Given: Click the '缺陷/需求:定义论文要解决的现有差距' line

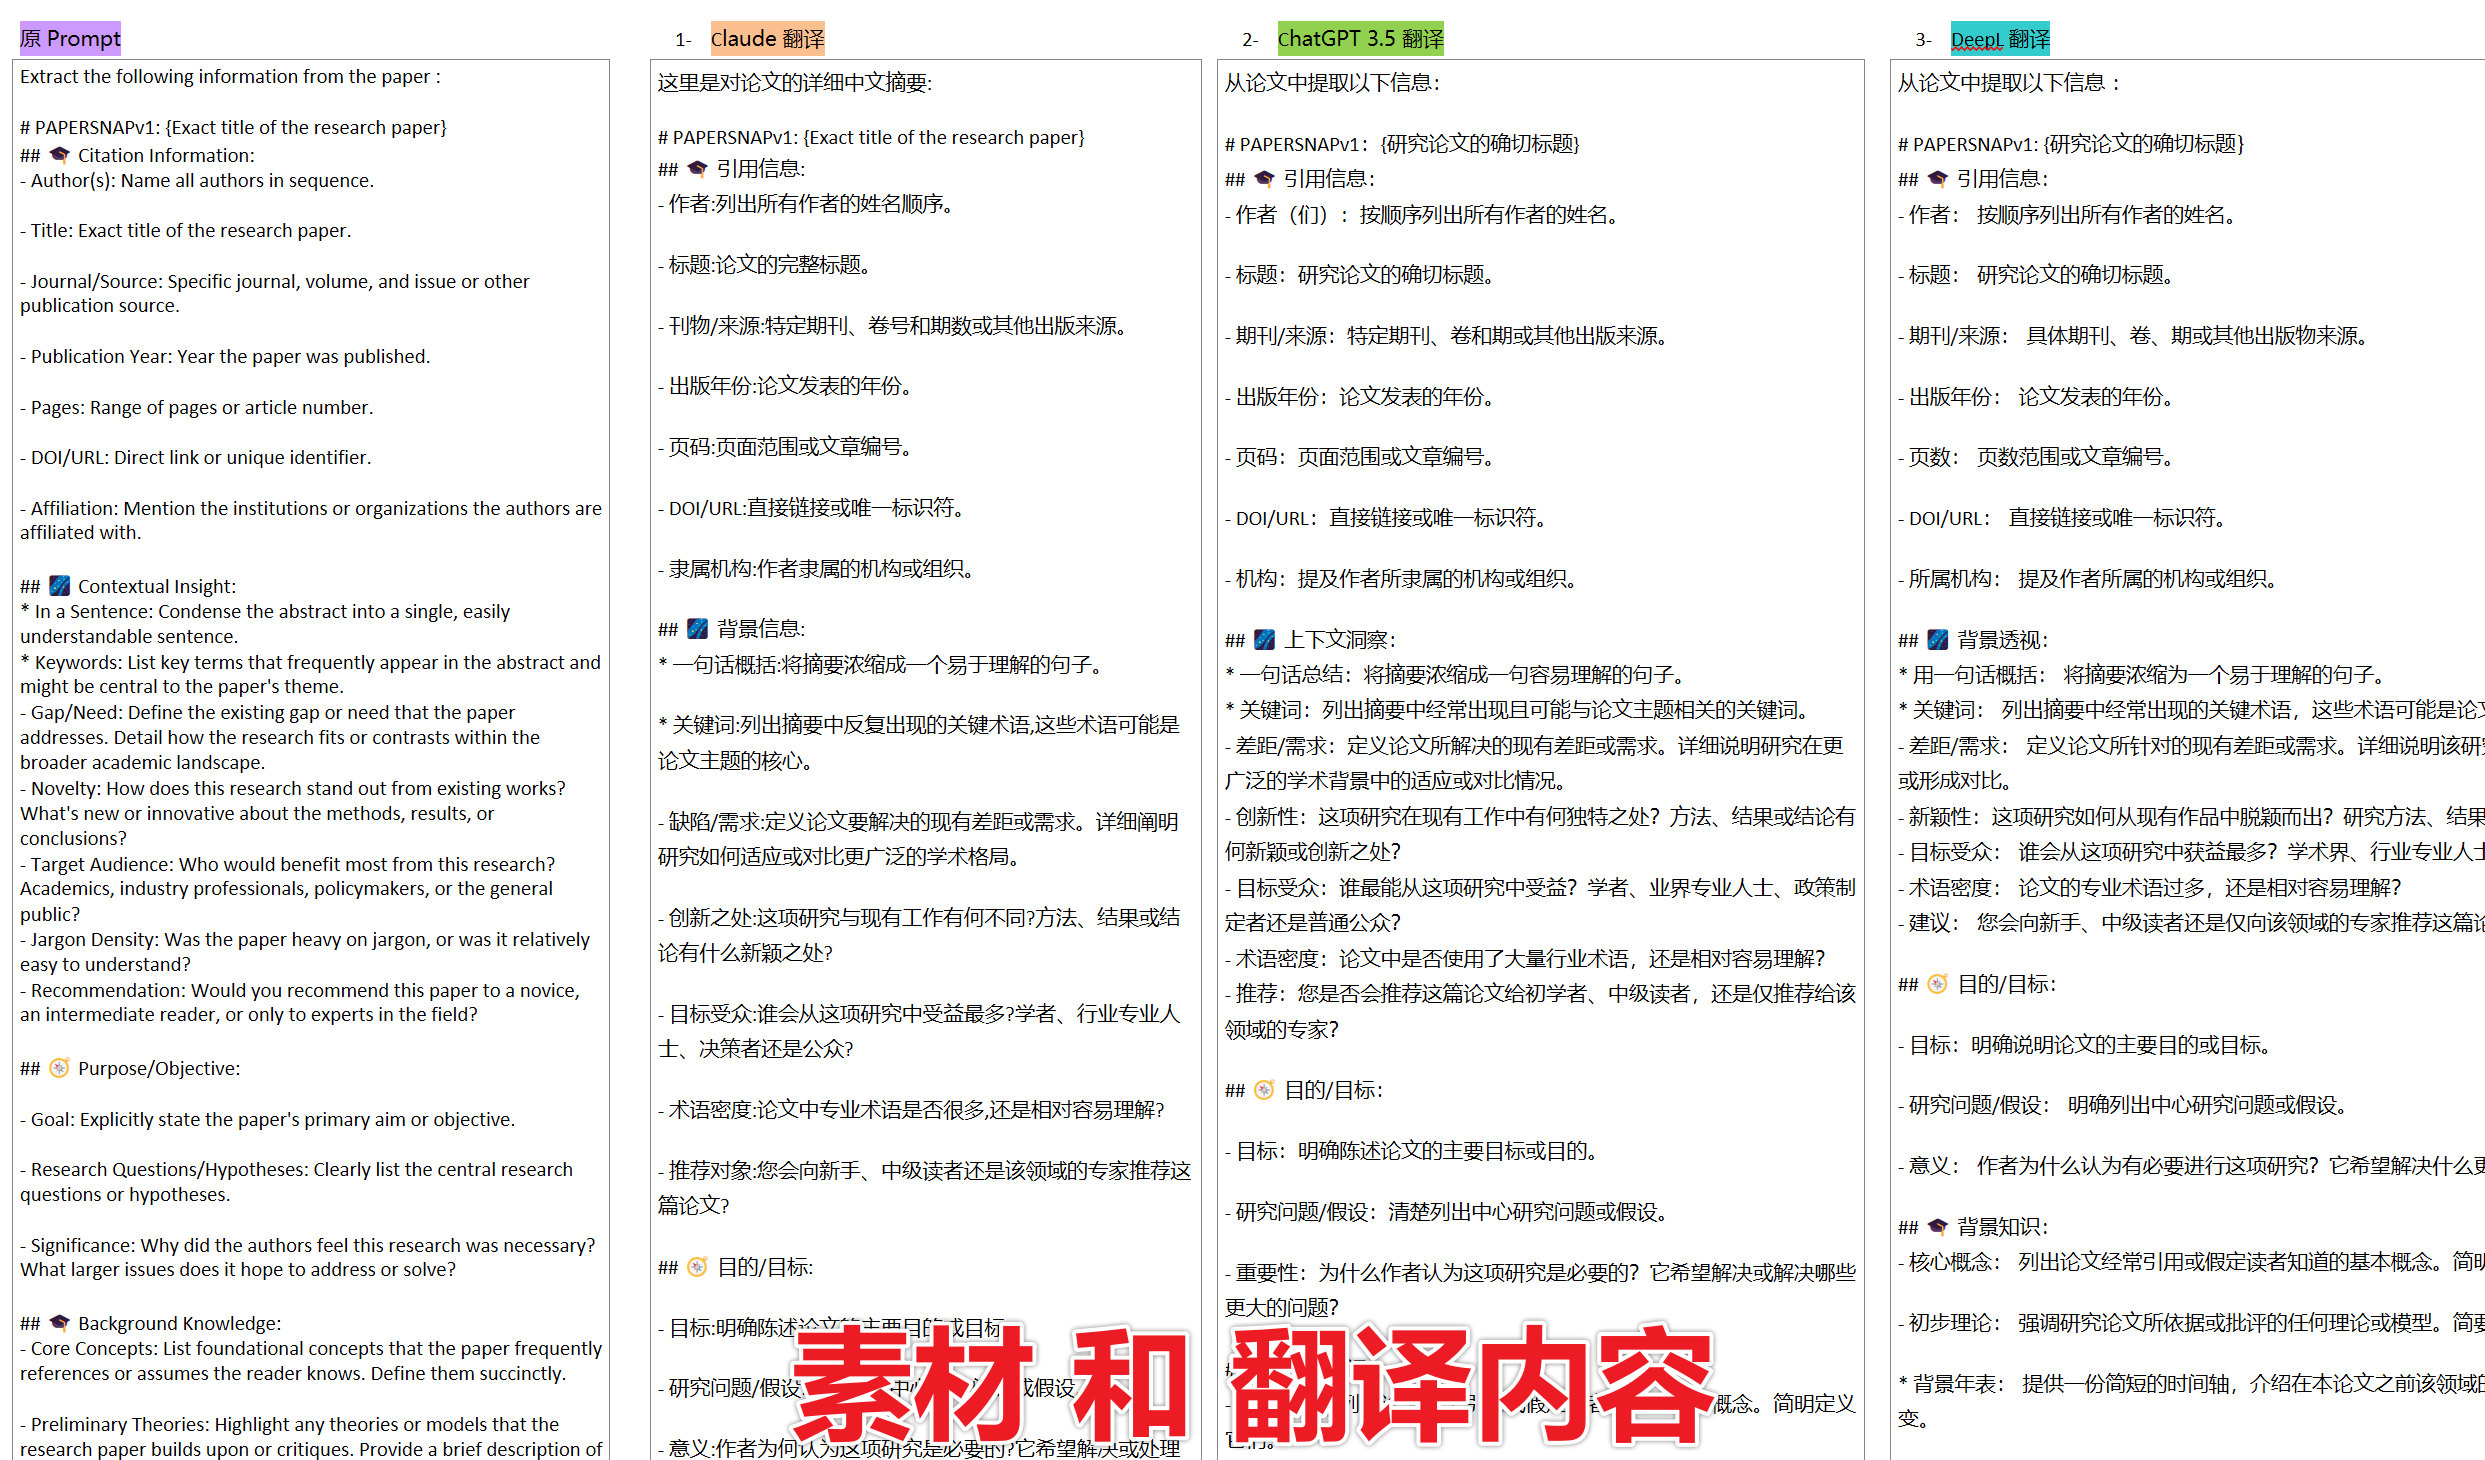Looking at the screenshot, I should click(918, 839).
